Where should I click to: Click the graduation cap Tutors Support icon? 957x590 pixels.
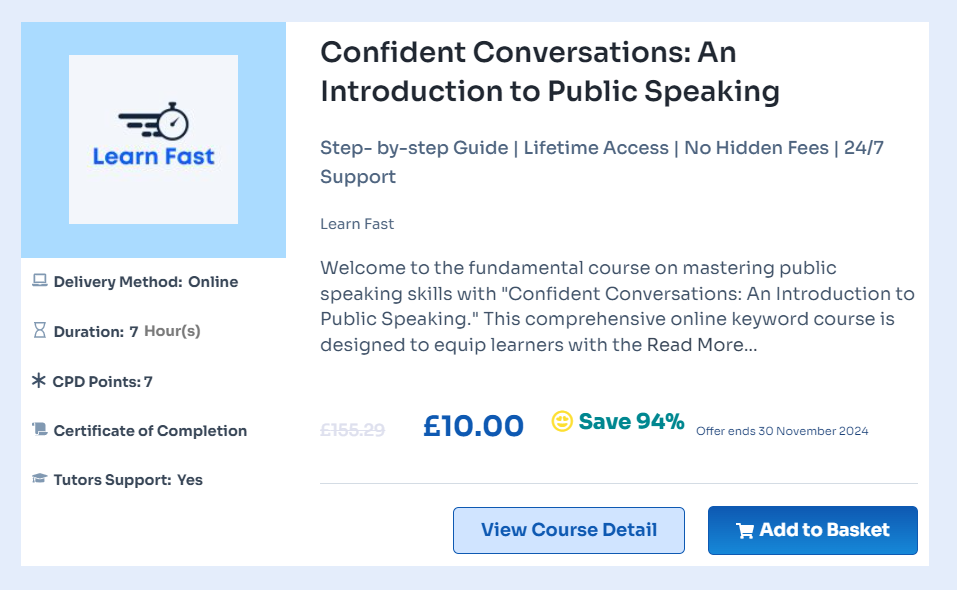pyautogui.click(x=40, y=479)
